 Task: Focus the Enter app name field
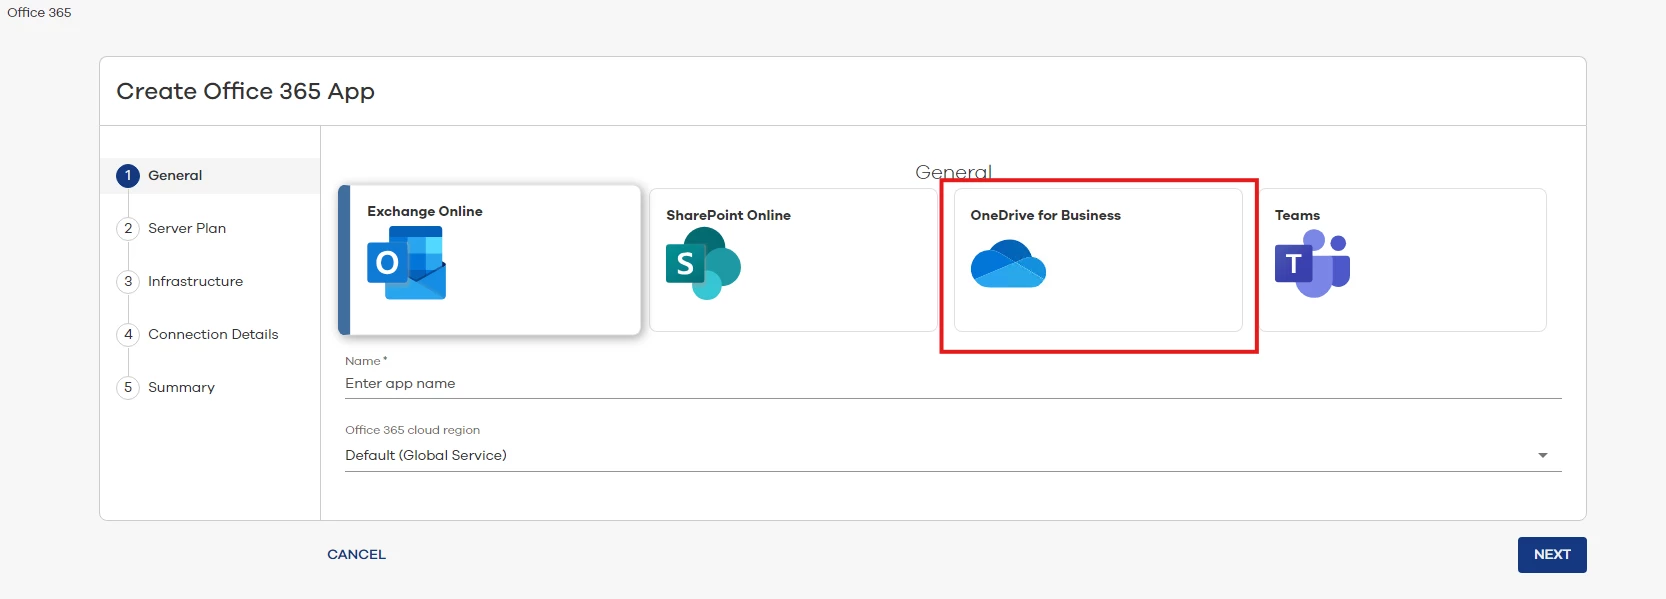click(953, 384)
